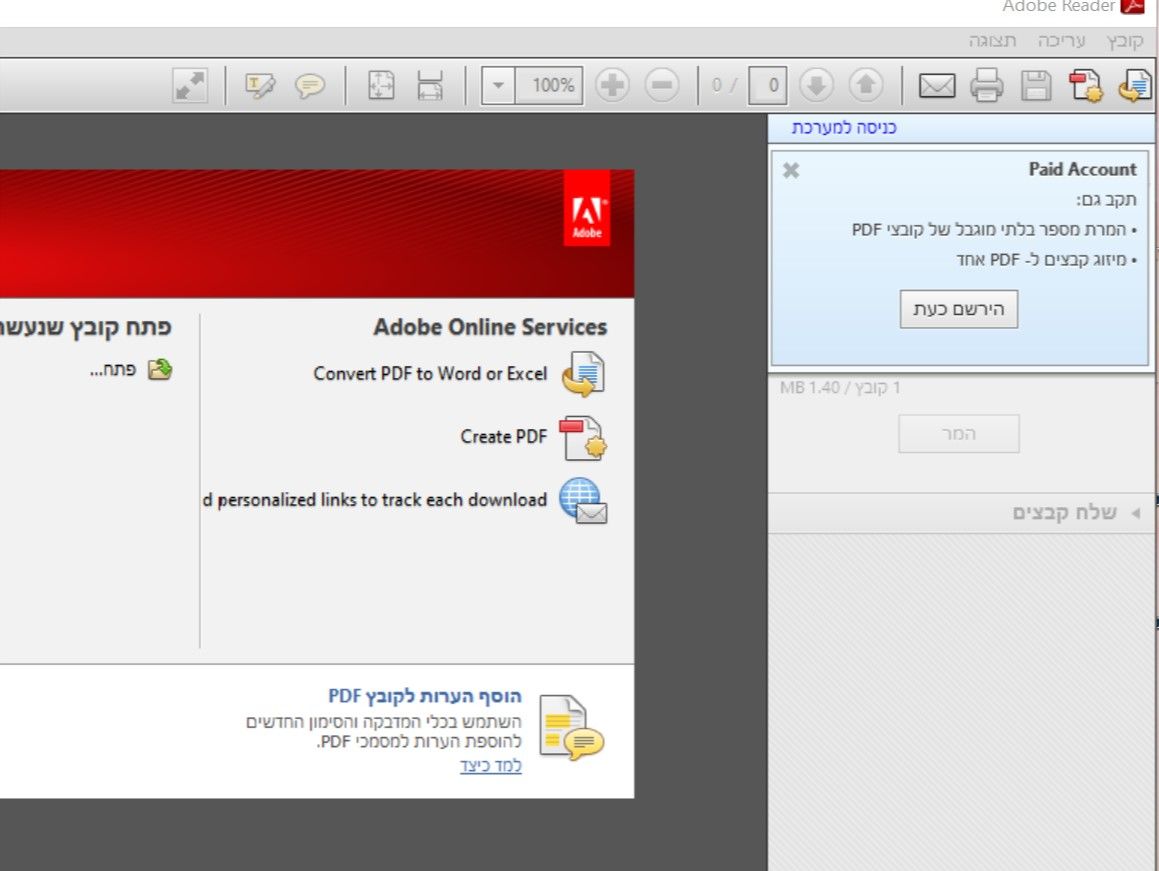Click the Convert PDF to Word toolbar icon
The image size is (1159, 871).
coord(1135,86)
